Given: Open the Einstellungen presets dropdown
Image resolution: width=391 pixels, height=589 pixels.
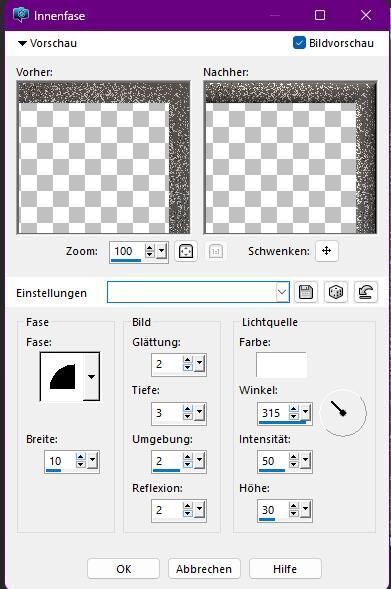Looking at the screenshot, I should pos(282,292).
